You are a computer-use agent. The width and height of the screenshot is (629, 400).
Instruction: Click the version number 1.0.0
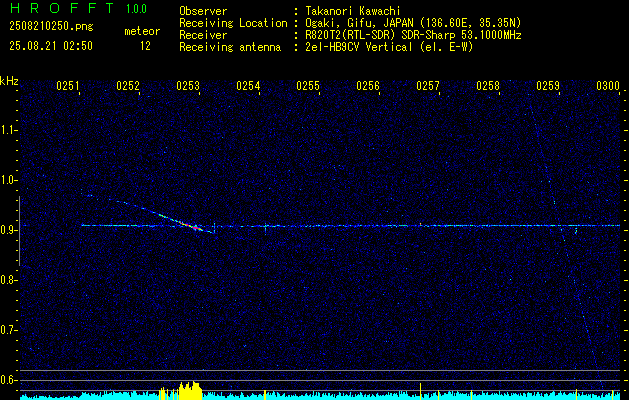[136, 8]
